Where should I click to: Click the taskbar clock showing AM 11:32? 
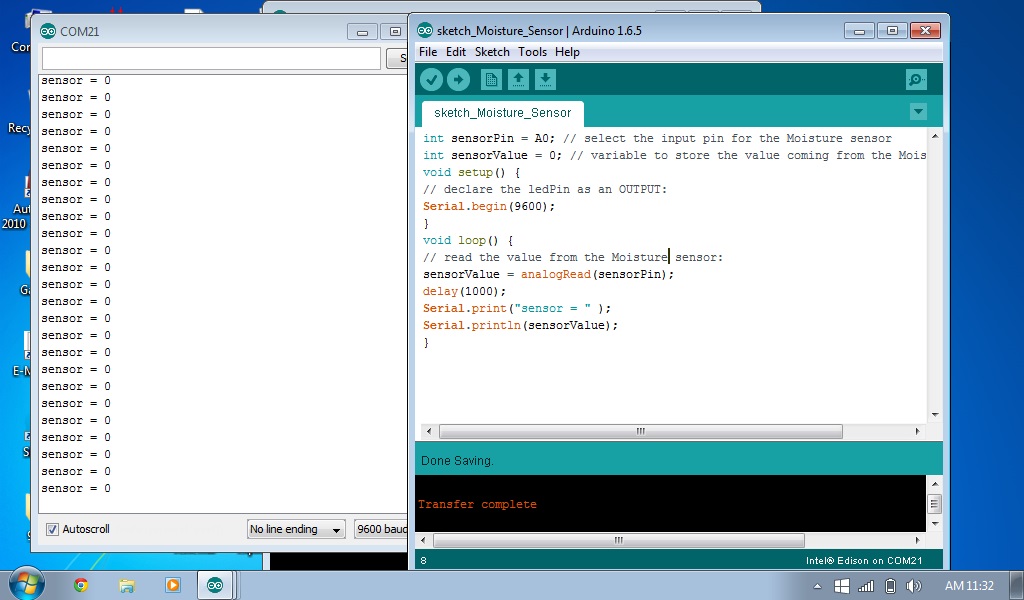(x=969, y=586)
